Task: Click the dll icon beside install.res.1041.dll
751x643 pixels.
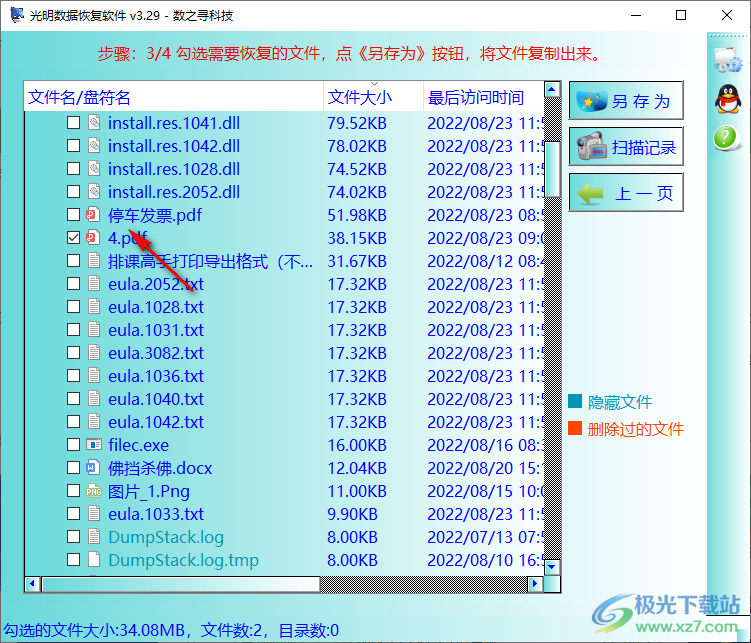Action: click(94, 123)
